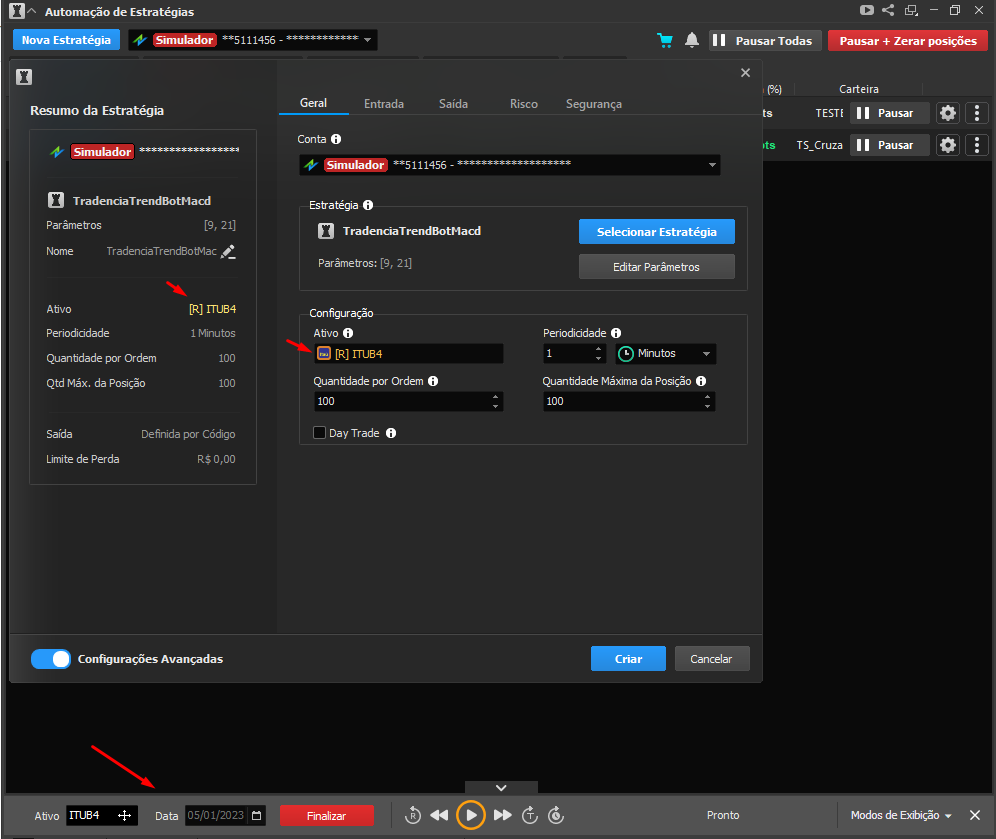
Task: Finalize the replay with Finalizar
Action: [326, 816]
